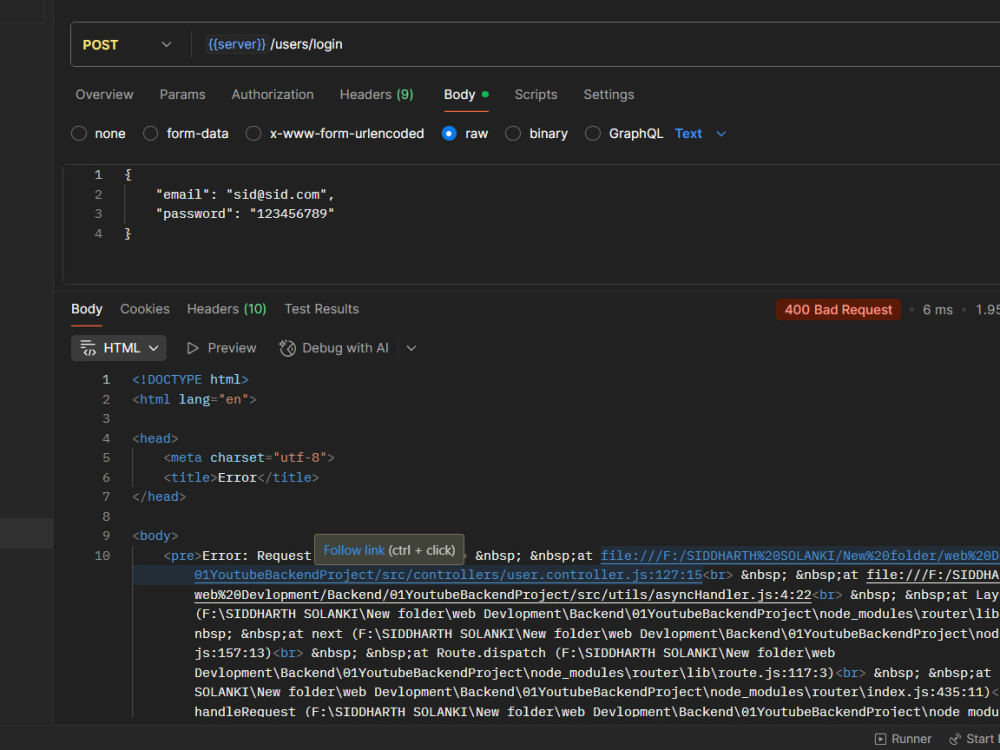Open the Test Results tab
This screenshot has height=750, width=1000.
[321, 309]
